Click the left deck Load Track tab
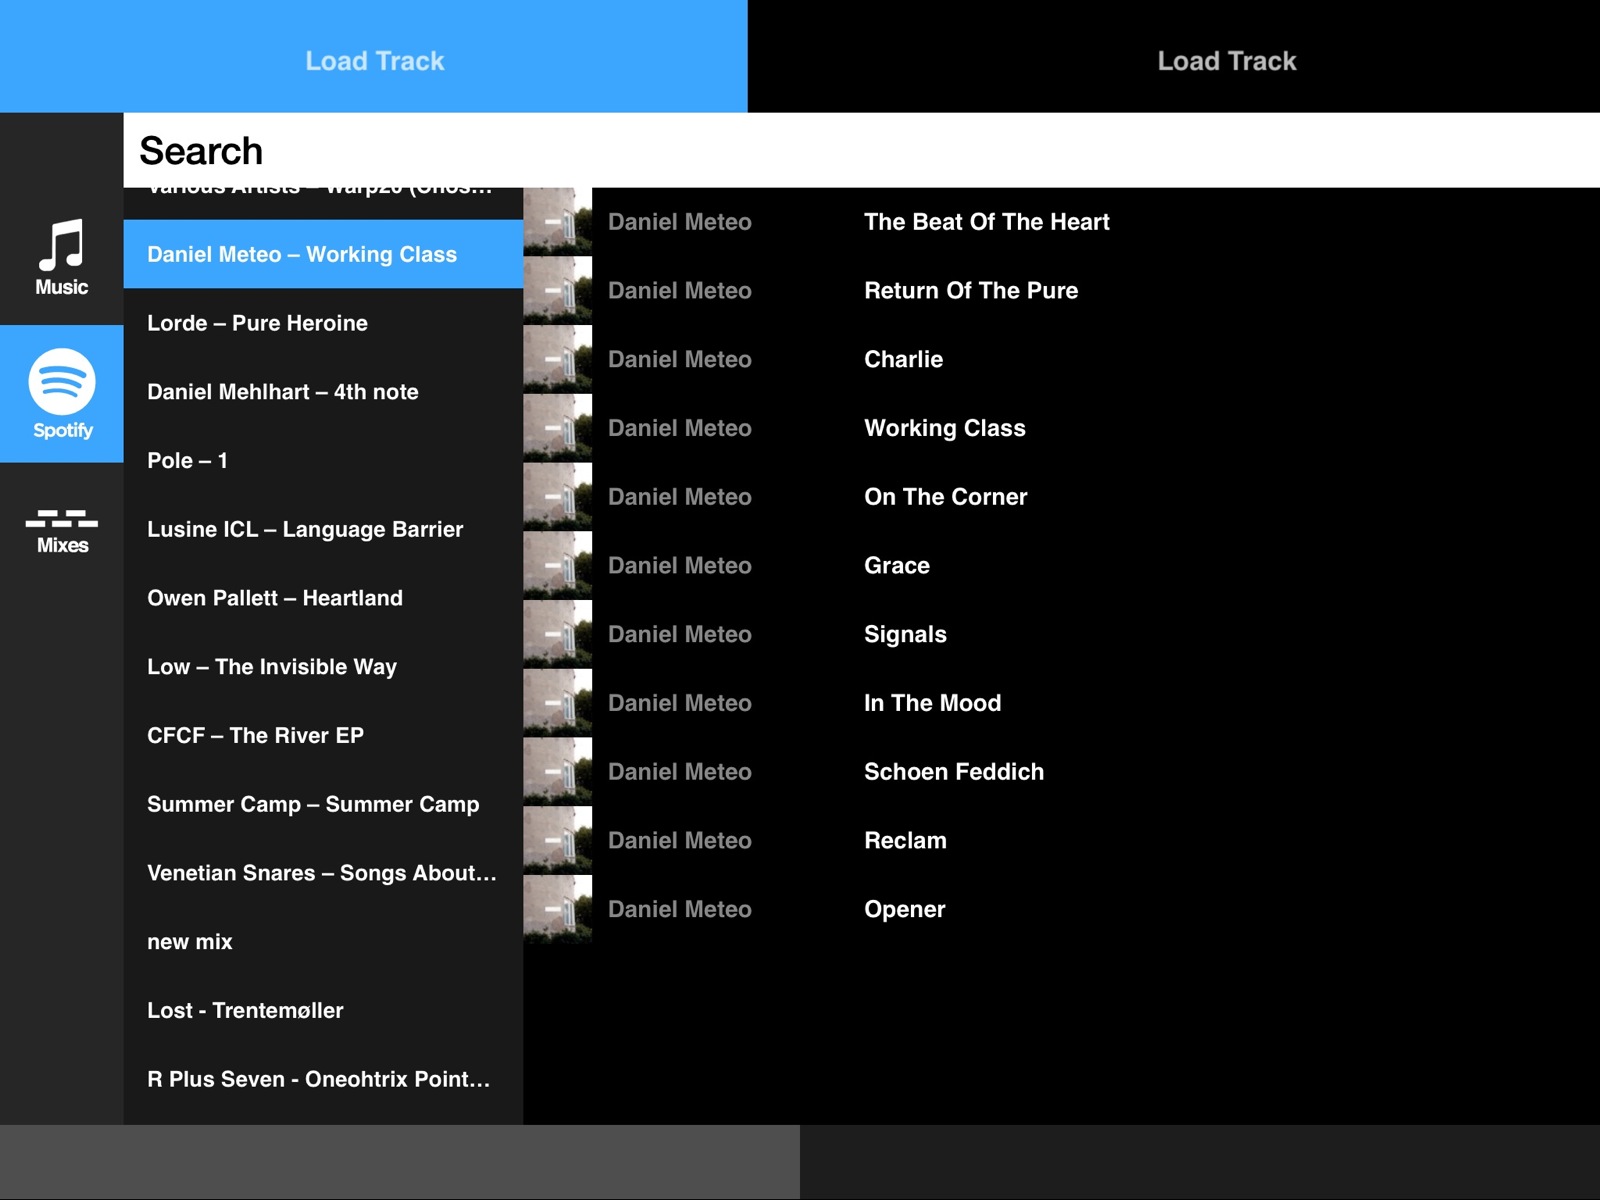 point(374,60)
